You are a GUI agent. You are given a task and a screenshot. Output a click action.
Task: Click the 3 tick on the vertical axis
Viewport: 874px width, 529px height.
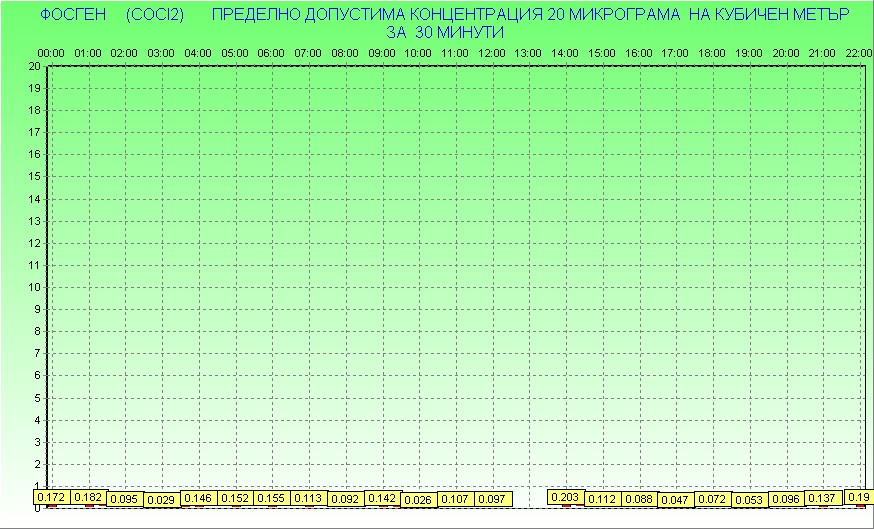point(37,442)
